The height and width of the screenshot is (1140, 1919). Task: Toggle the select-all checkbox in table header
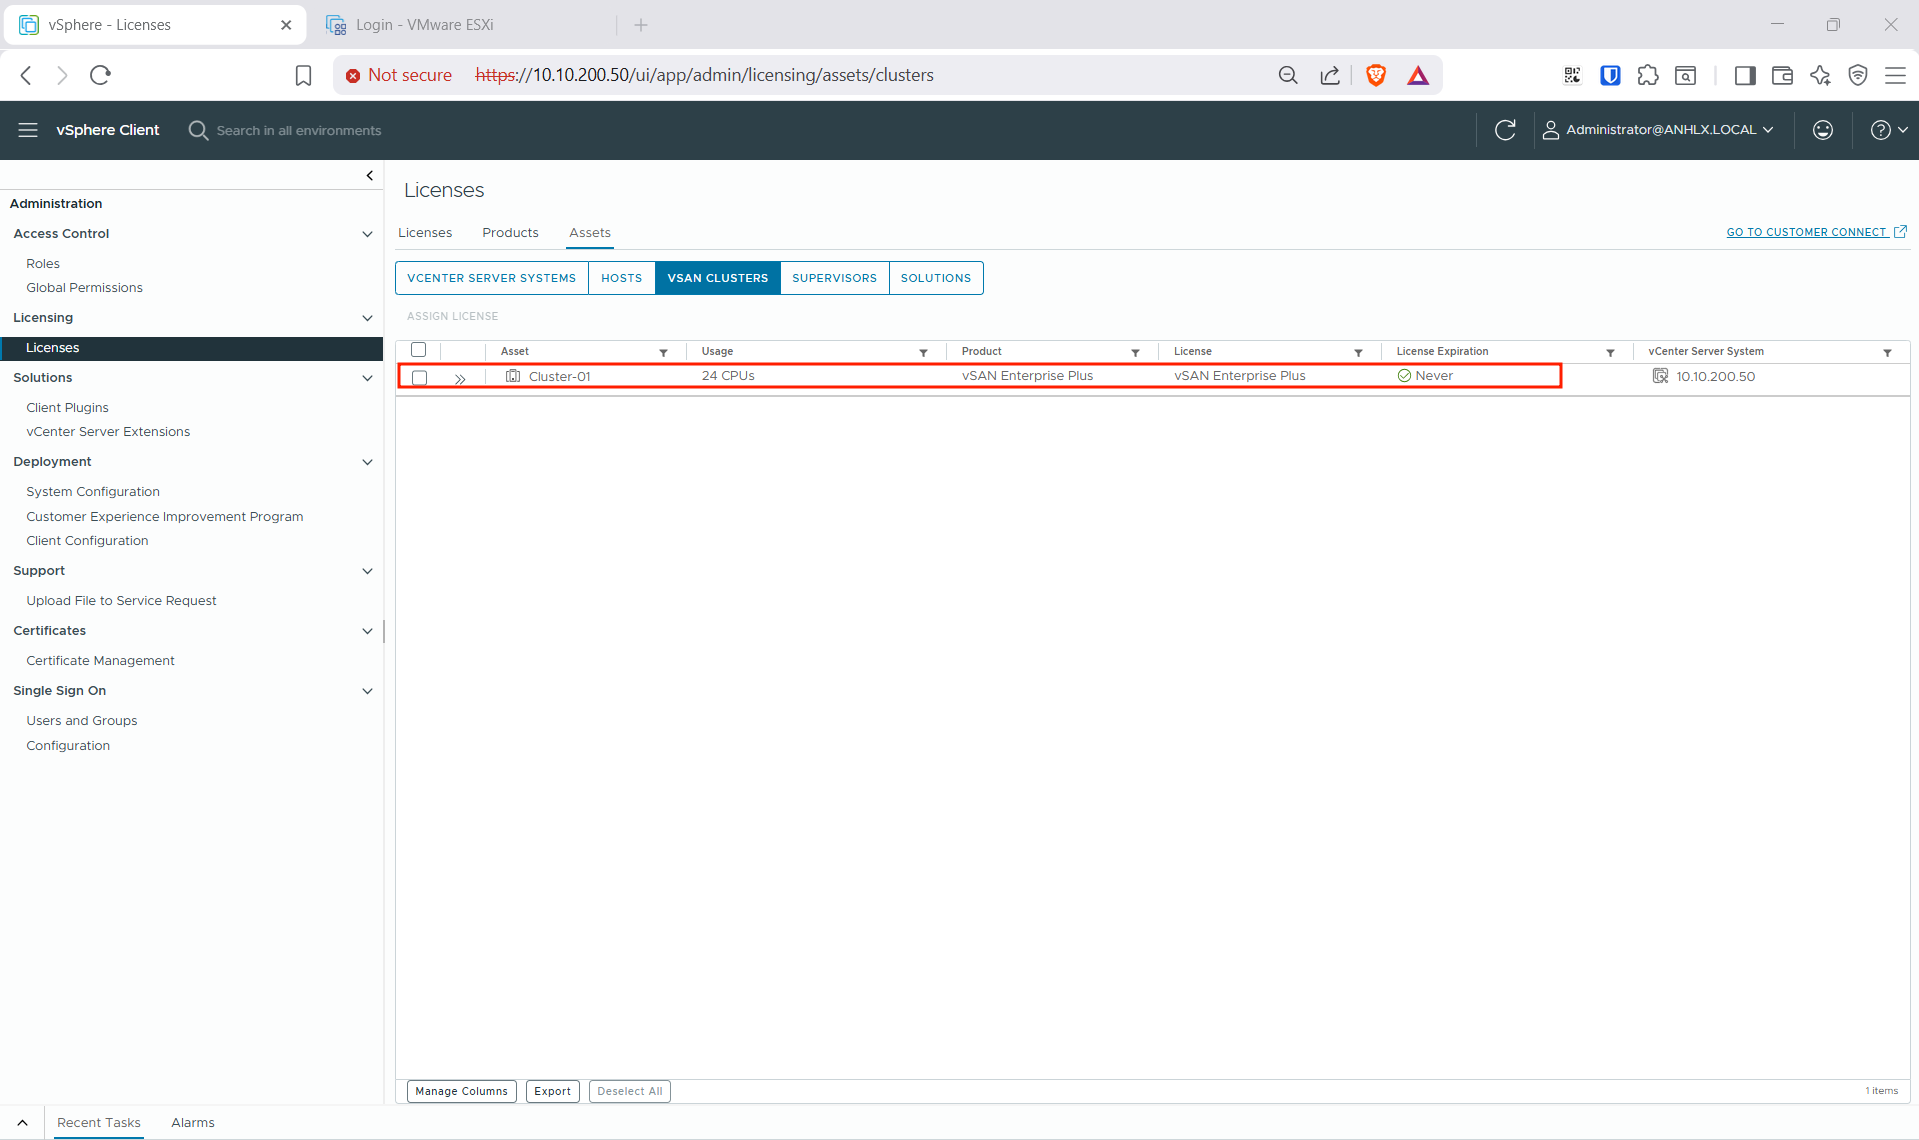click(x=419, y=350)
